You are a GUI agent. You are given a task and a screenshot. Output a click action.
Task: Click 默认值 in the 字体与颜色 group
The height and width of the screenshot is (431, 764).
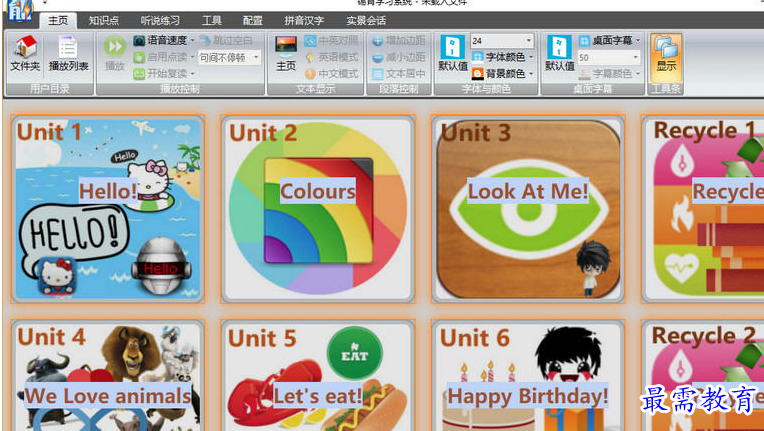click(x=453, y=54)
